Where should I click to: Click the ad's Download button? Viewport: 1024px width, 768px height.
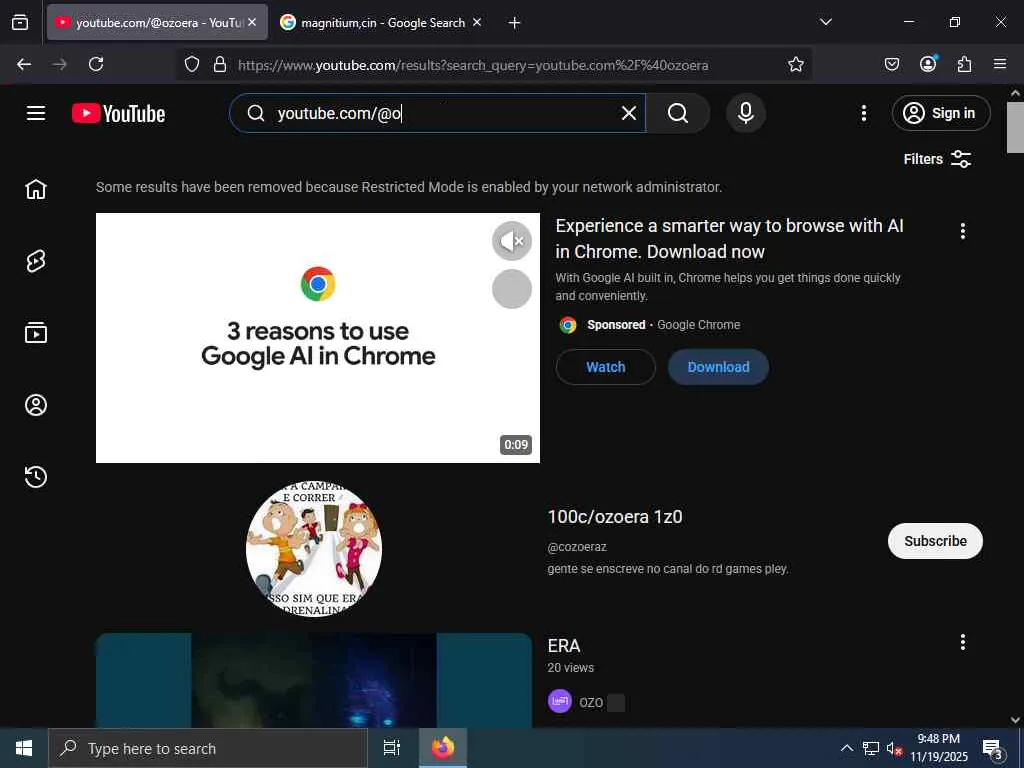tap(718, 367)
